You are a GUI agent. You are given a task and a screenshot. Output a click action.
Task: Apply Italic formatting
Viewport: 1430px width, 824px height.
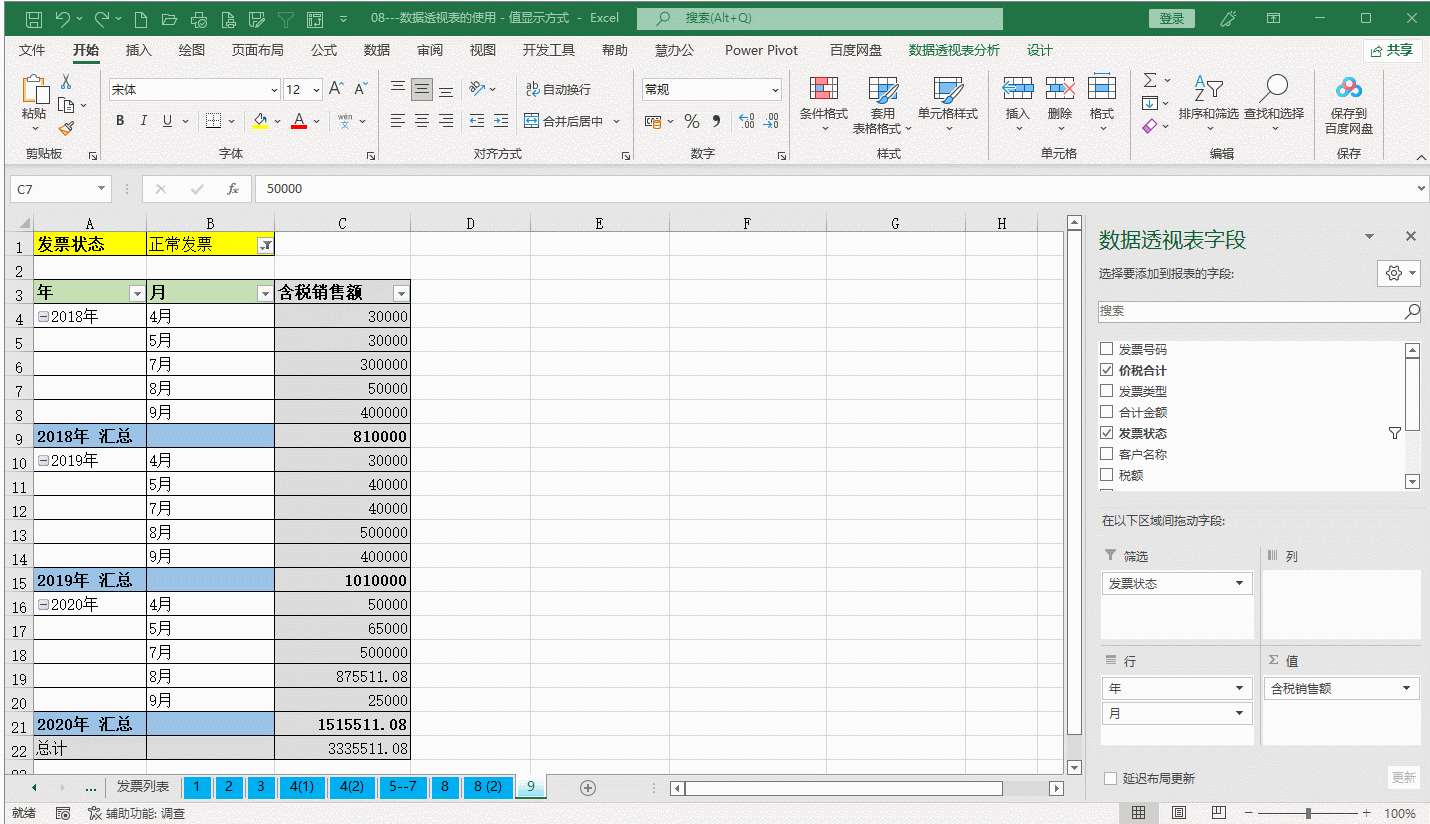click(143, 121)
